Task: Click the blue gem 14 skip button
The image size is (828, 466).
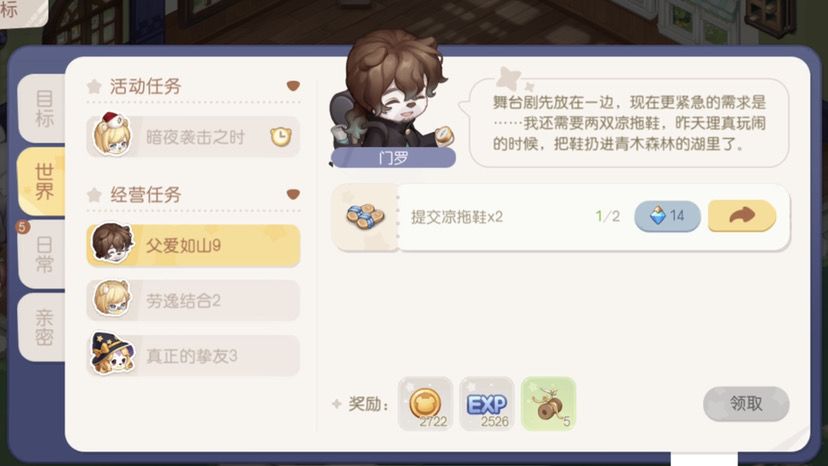Action: (x=667, y=216)
